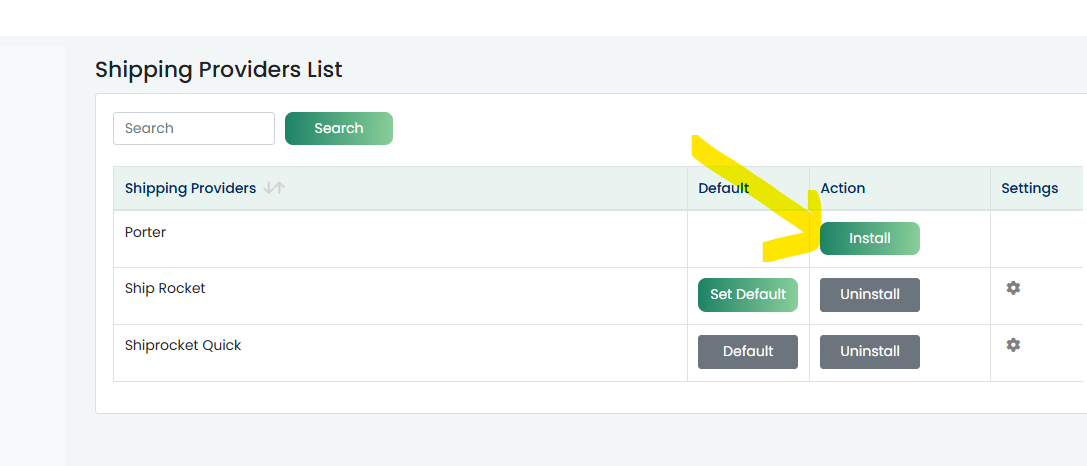Open settings gear for Ship Rocket
Image resolution: width=1087 pixels, height=466 pixels.
(1013, 288)
